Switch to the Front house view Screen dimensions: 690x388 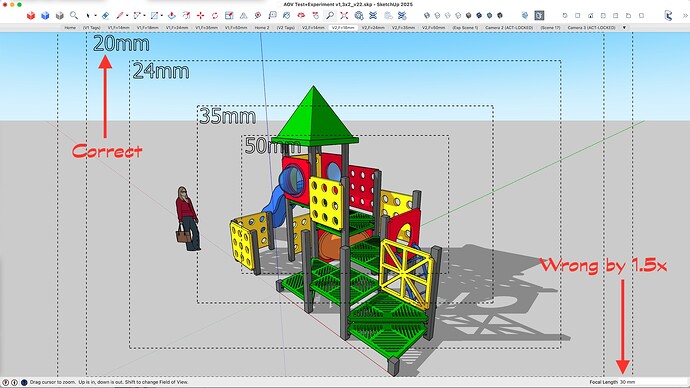[x=590, y=15]
